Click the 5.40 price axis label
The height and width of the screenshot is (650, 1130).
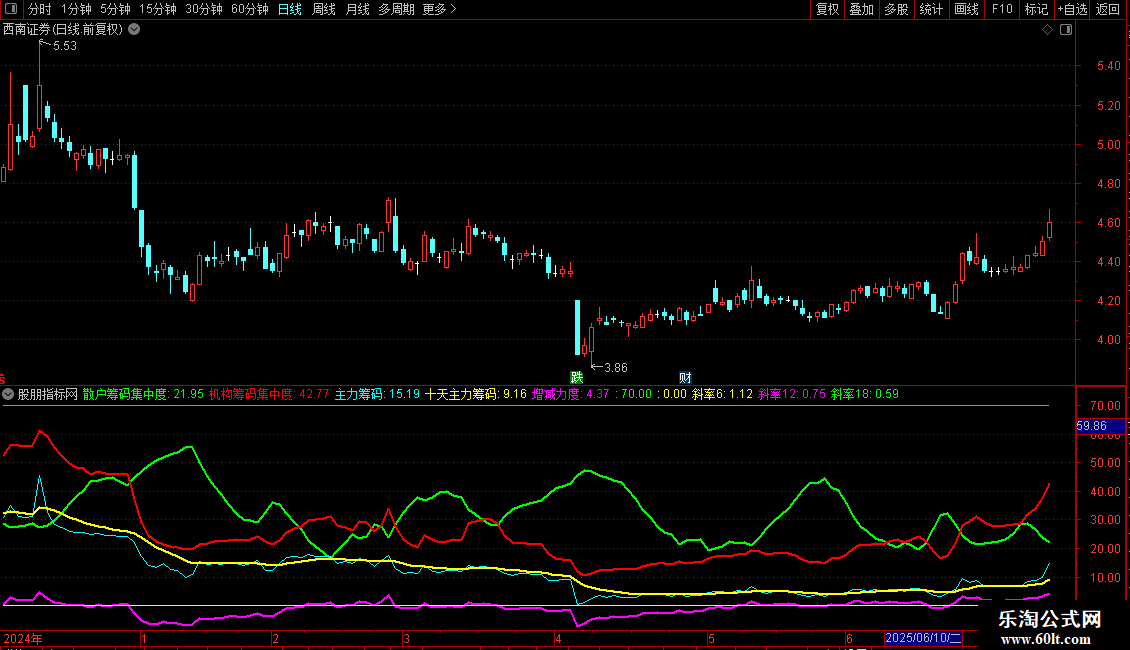[1108, 66]
